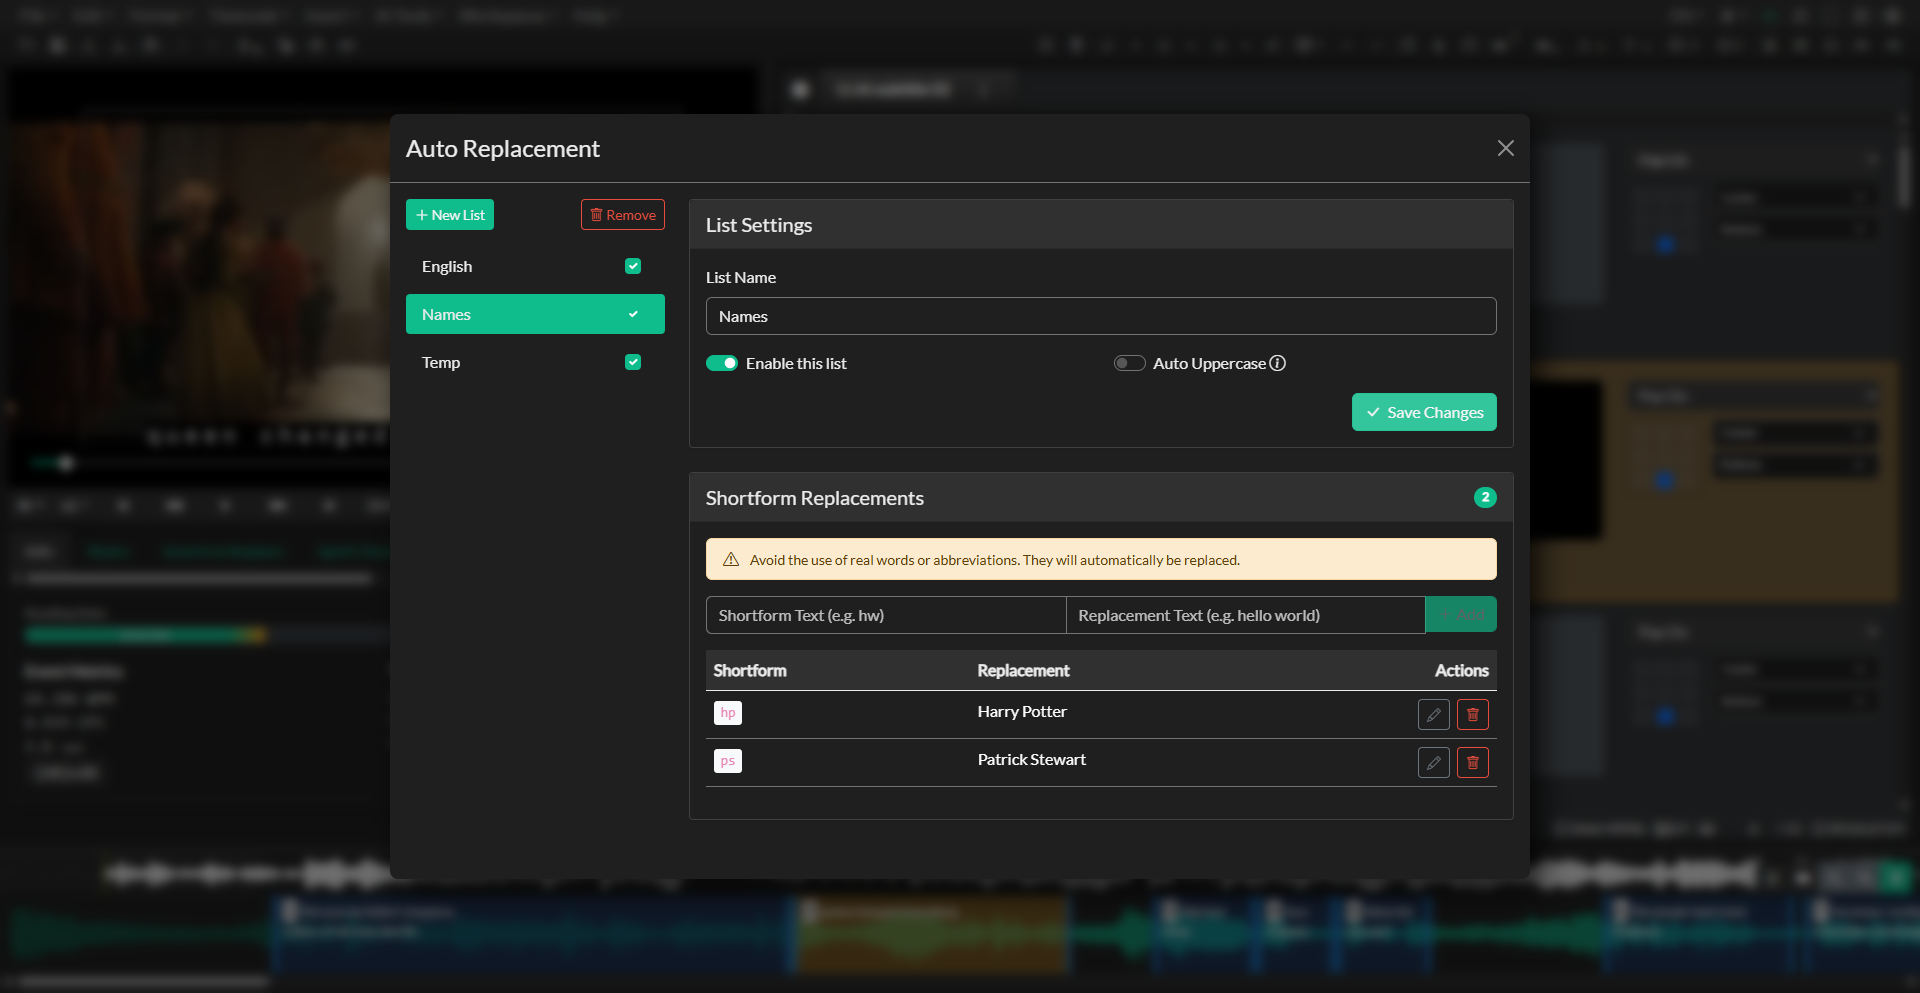The width and height of the screenshot is (1920, 993).
Task: Toggle the Names list checkmark
Action: 633,314
